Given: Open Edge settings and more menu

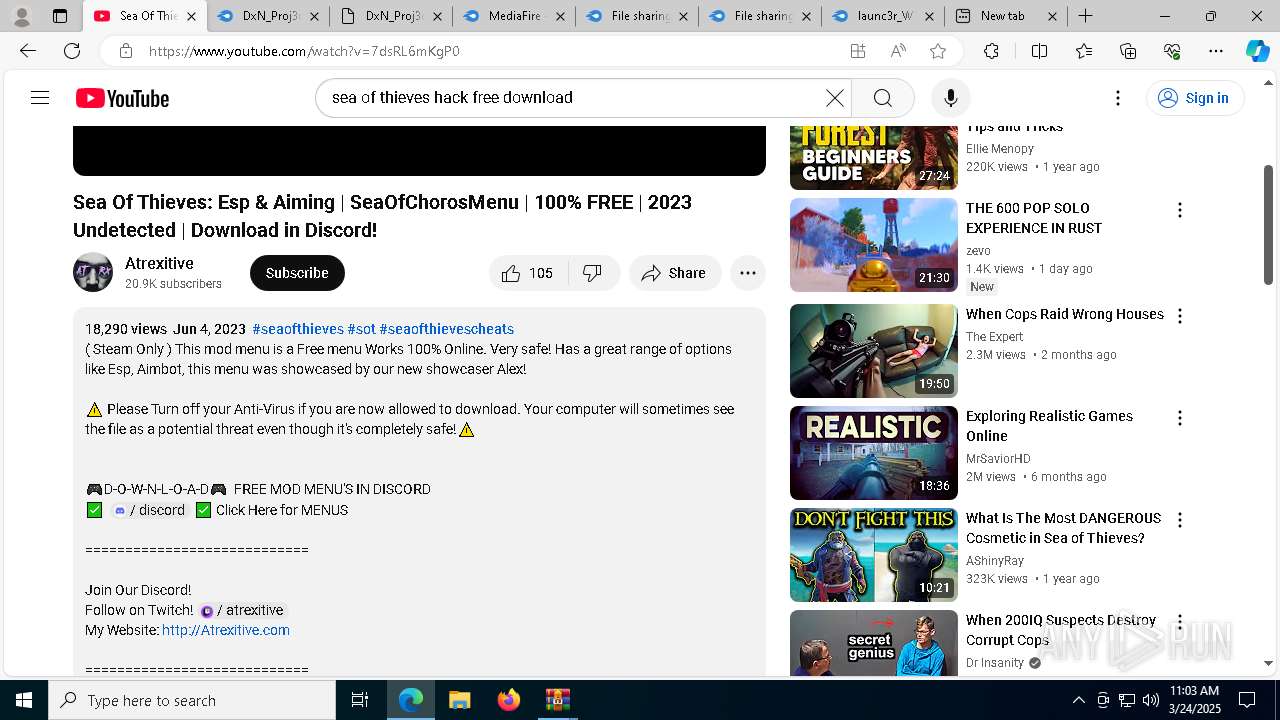Looking at the screenshot, I should click(x=1216, y=51).
